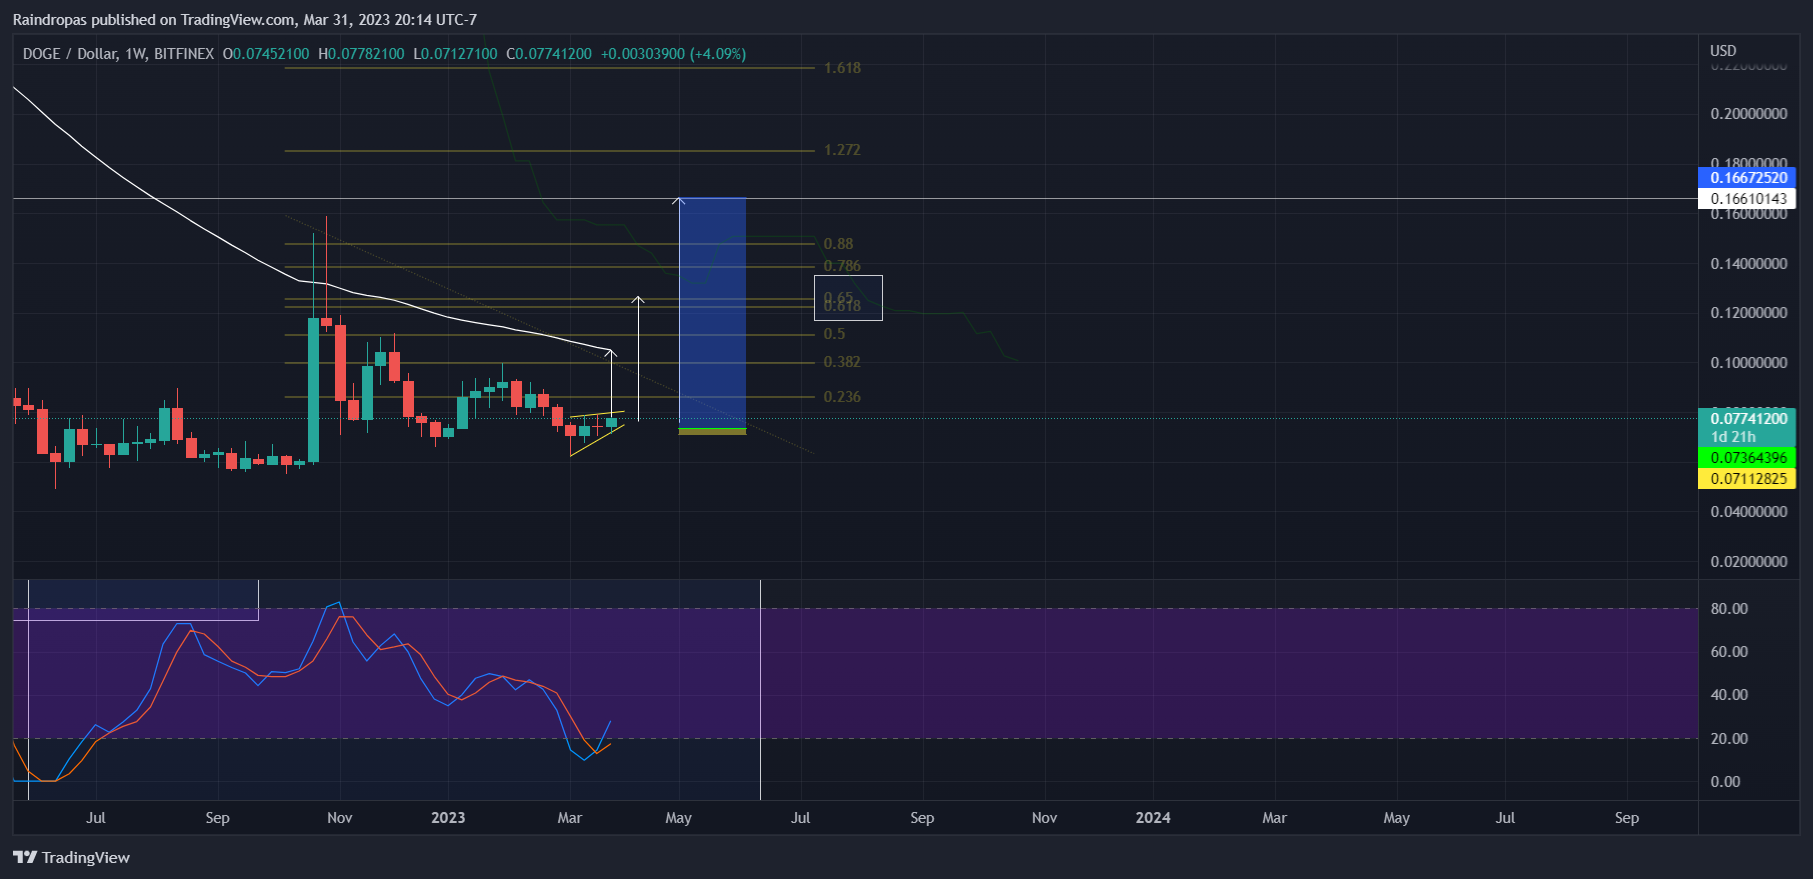Click the 0.382 Fibonacci level label
Image resolution: width=1813 pixels, height=879 pixels.
(842, 362)
